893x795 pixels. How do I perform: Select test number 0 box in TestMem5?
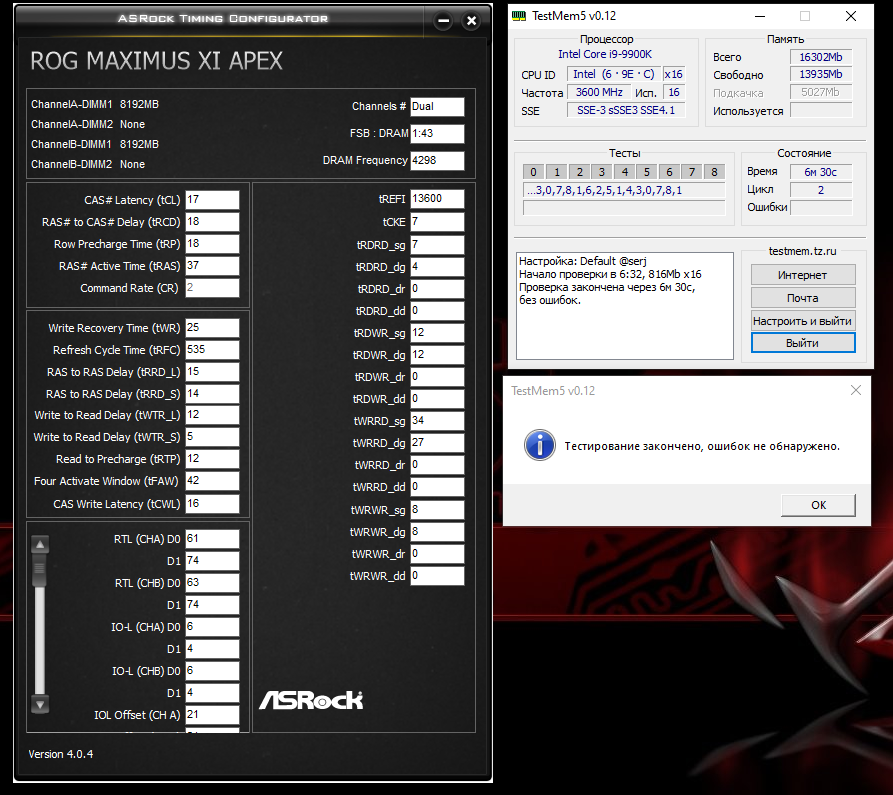[533, 172]
